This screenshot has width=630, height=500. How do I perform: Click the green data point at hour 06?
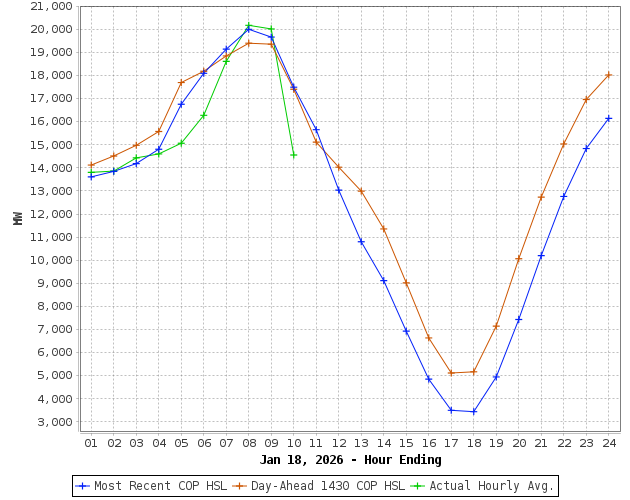click(204, 115)
